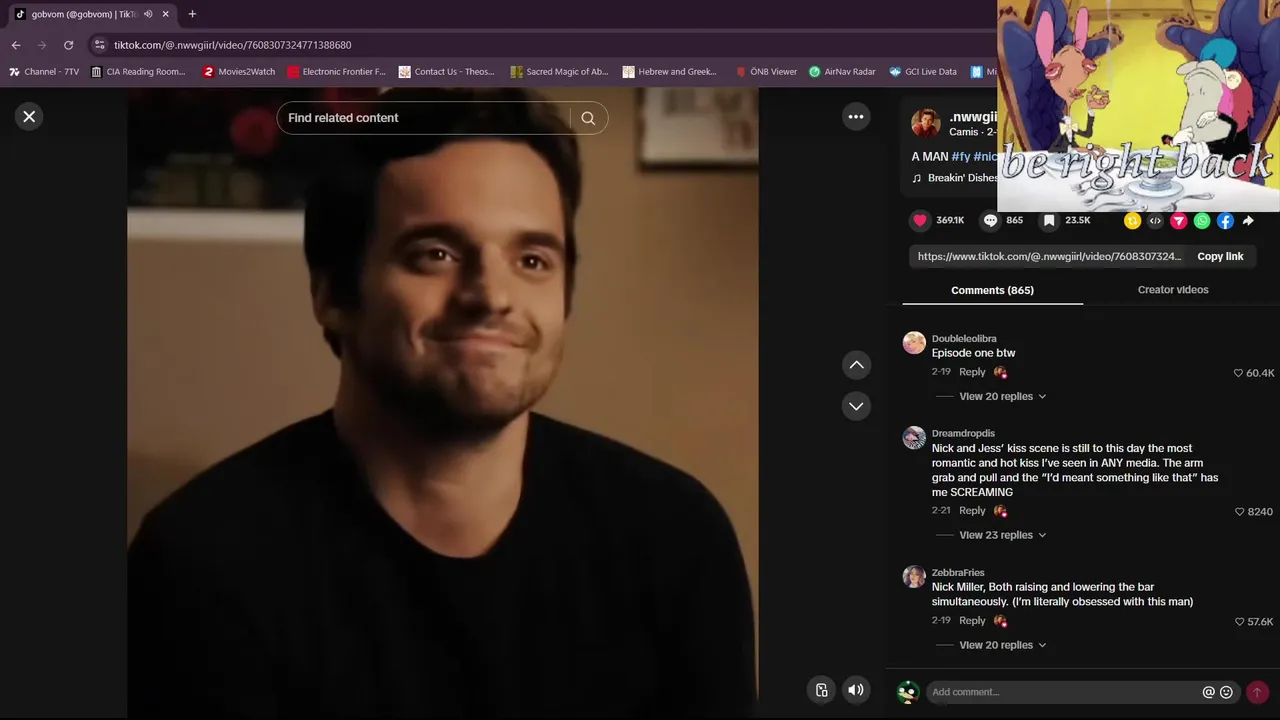Screen dimensions: 1280x720
Task: Open the creator's profile avatar
Action: [x=925, y=124]
